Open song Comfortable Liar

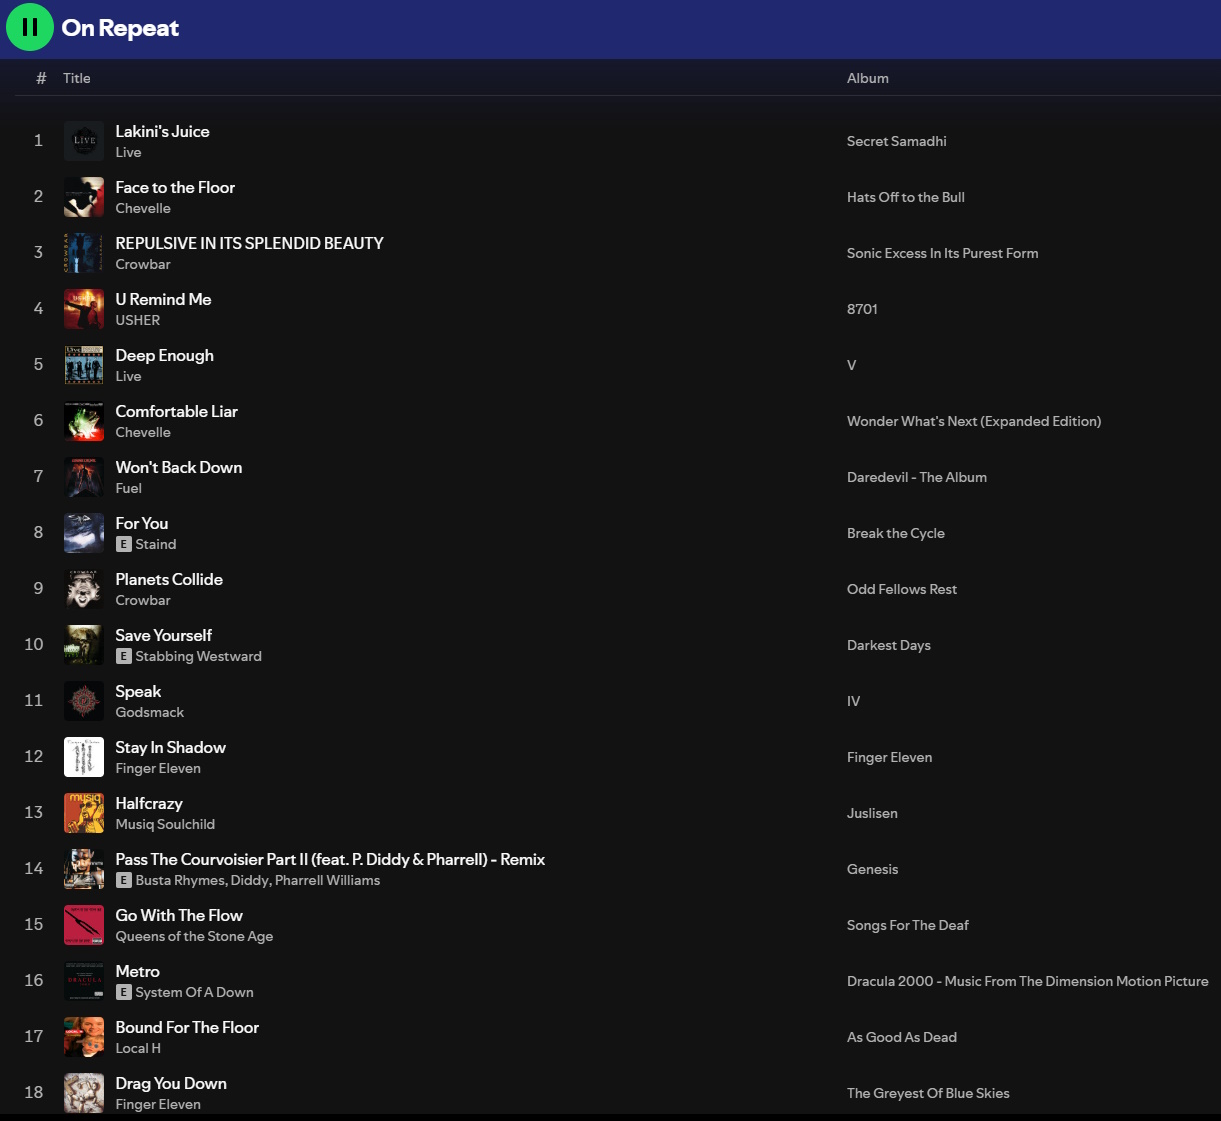176,411
